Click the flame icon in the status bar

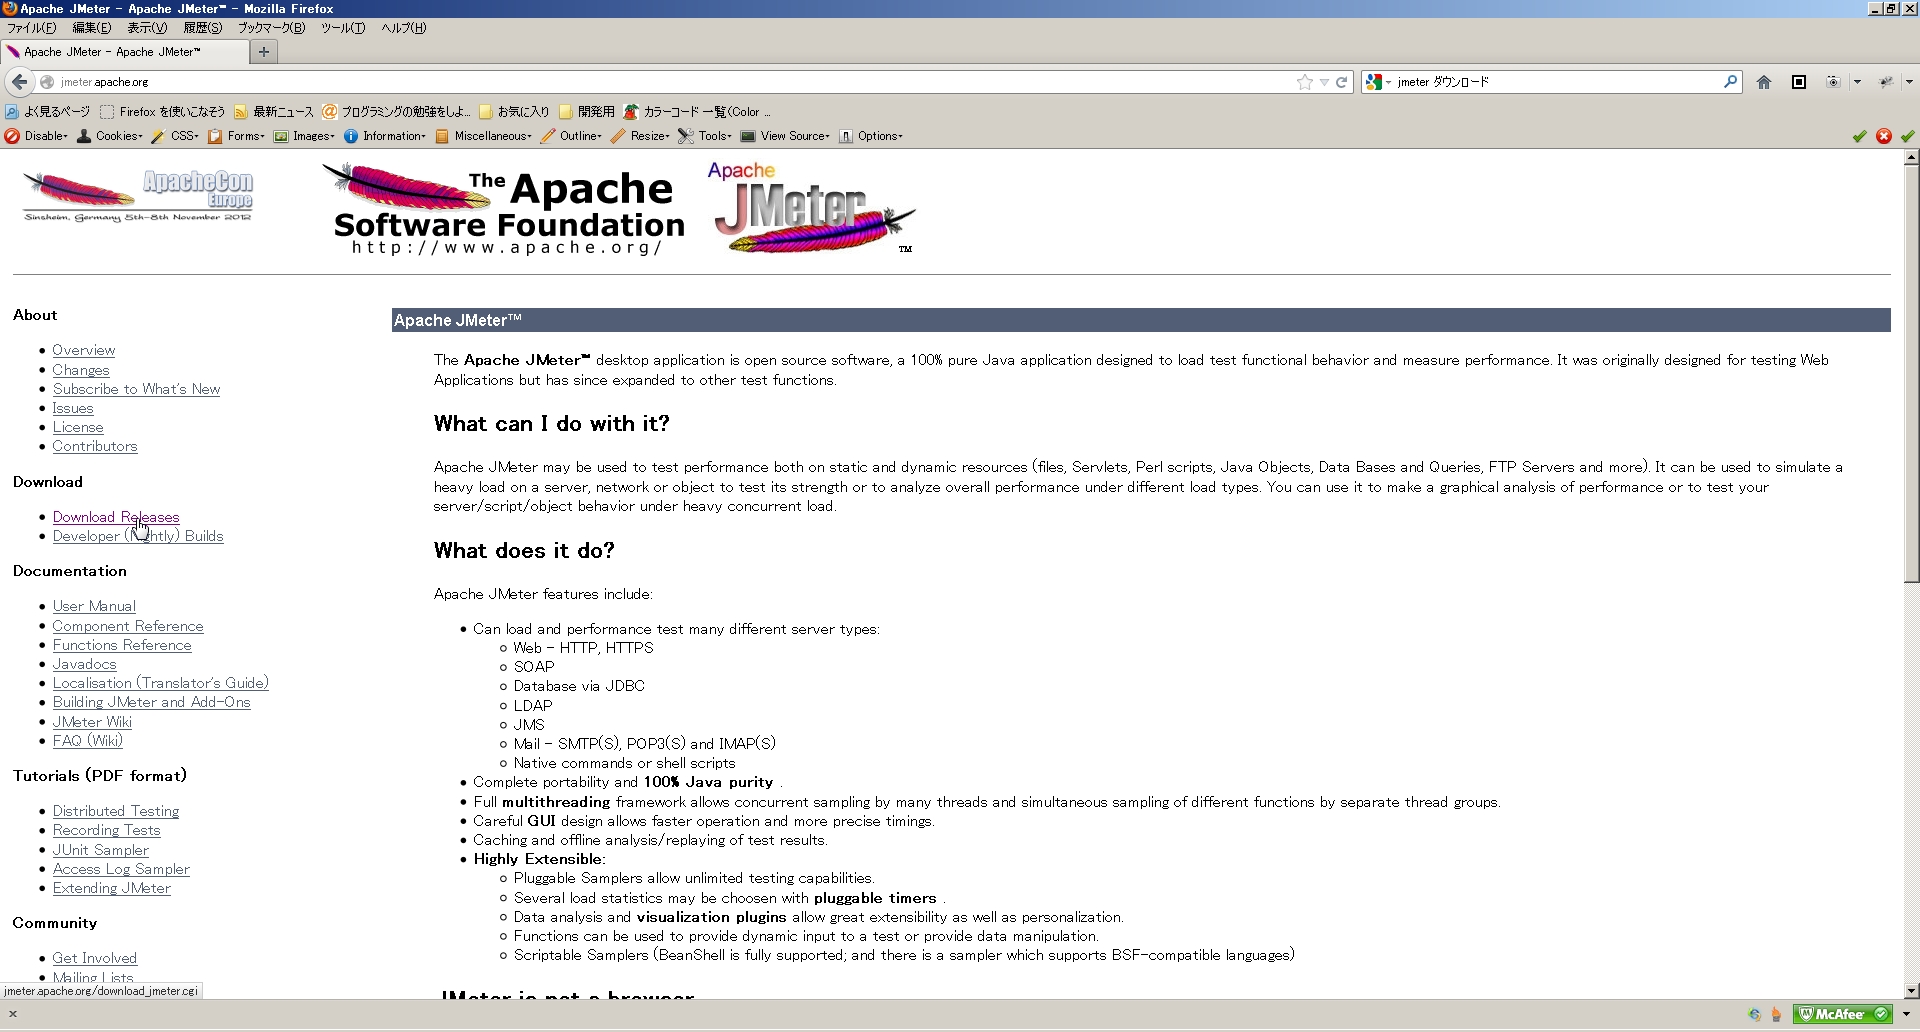[x=1777, y=1014]
